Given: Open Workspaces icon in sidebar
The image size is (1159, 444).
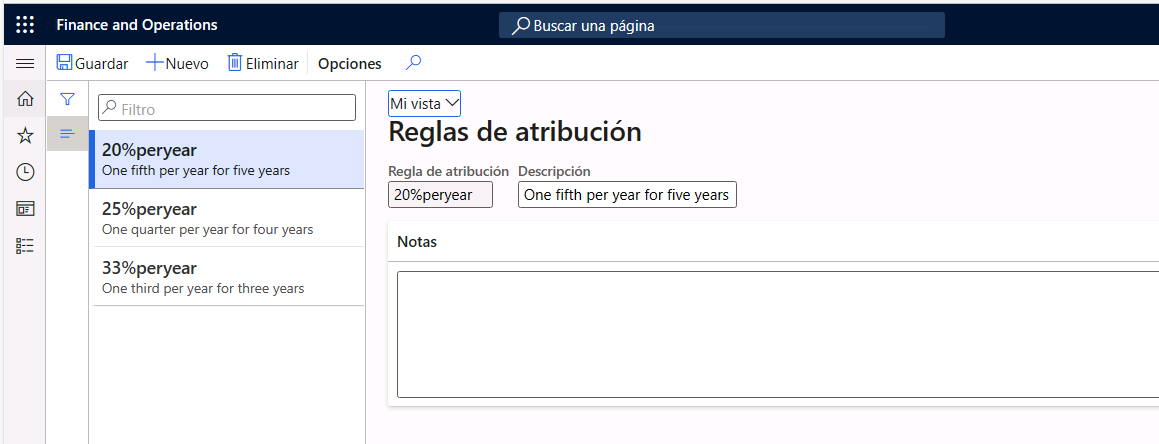Looking at the screenshot, I should coord(24,209).
